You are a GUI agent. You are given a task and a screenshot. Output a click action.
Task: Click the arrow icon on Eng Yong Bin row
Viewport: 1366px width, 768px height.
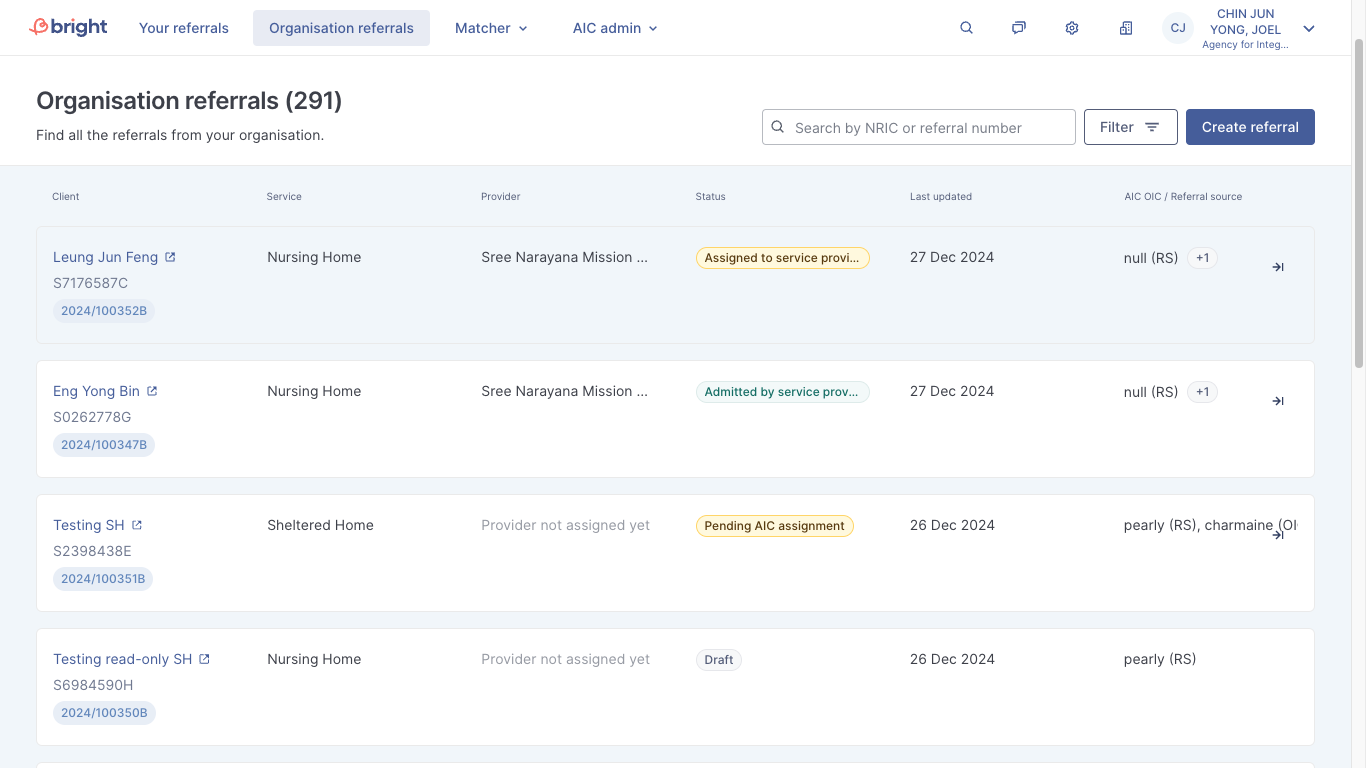coord(1278,401)
